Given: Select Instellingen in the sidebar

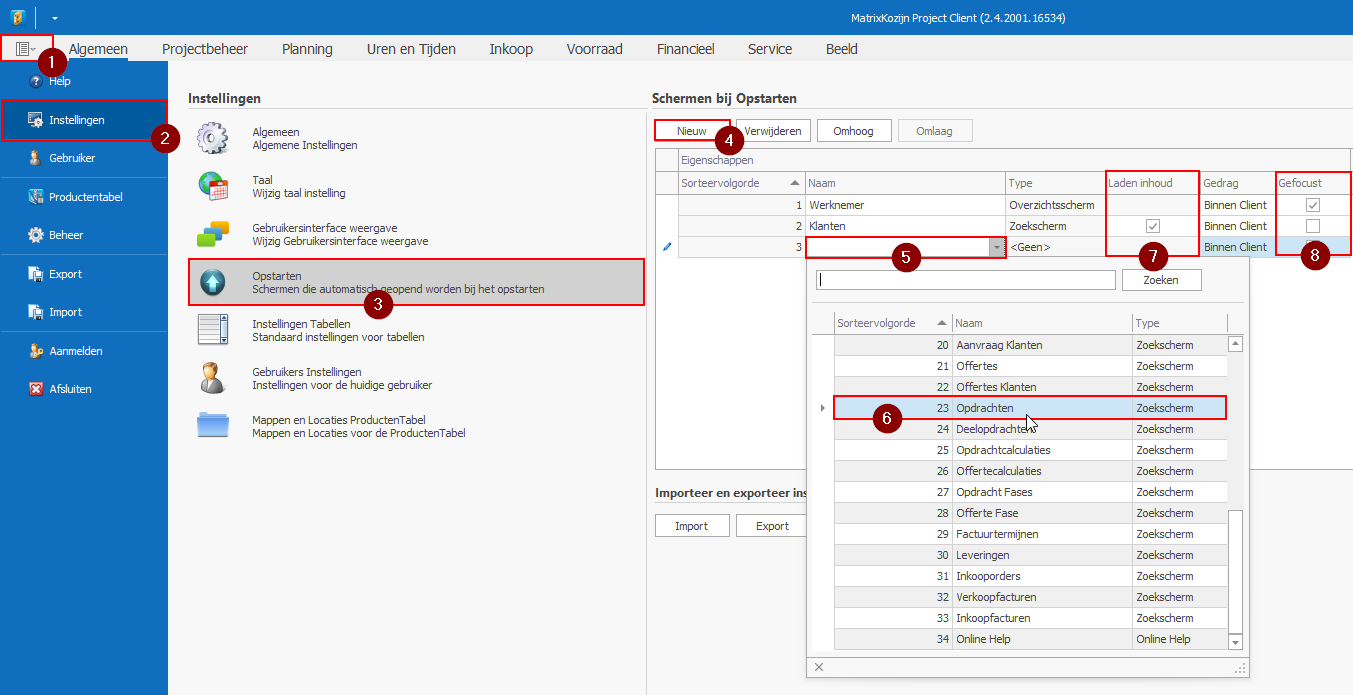Looking at the screenshot, I should pos(84,120).
